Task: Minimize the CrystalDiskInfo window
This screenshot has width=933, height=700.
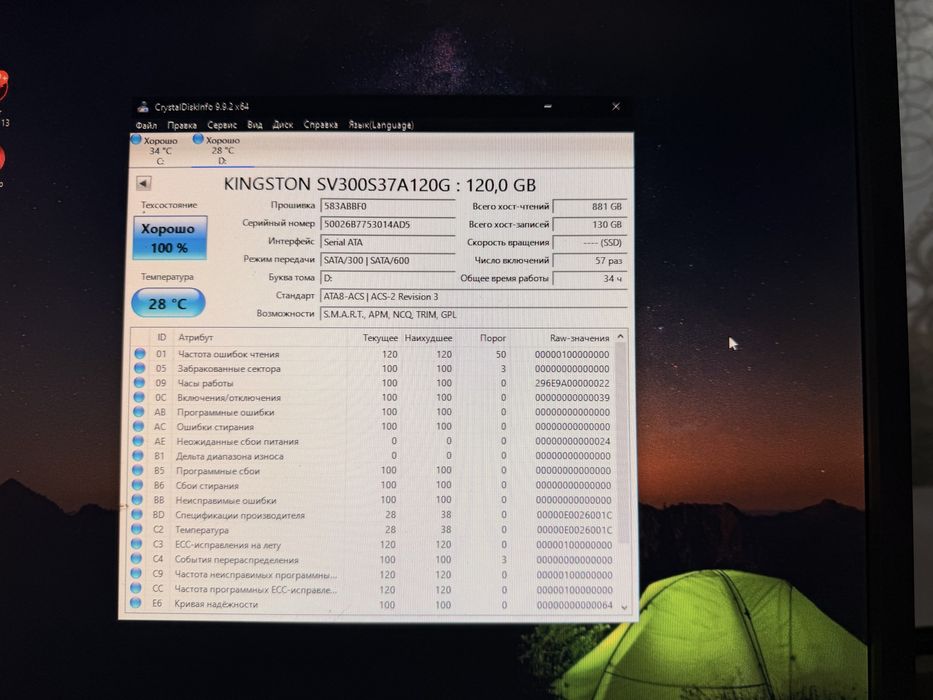Action: tap(547, 107)
